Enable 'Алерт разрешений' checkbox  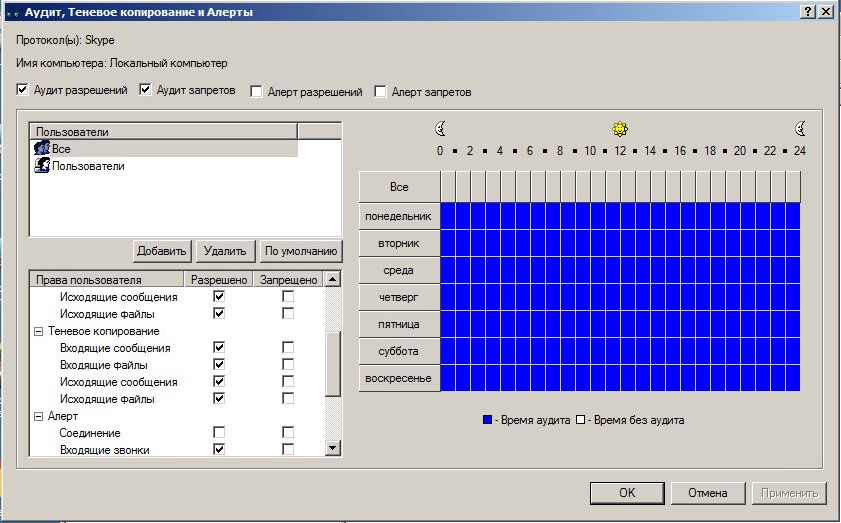click(256, 92)
